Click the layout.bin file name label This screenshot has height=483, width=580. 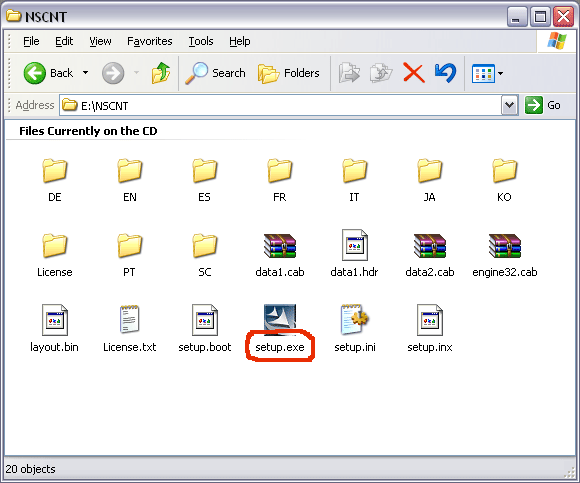click(54, 347)
